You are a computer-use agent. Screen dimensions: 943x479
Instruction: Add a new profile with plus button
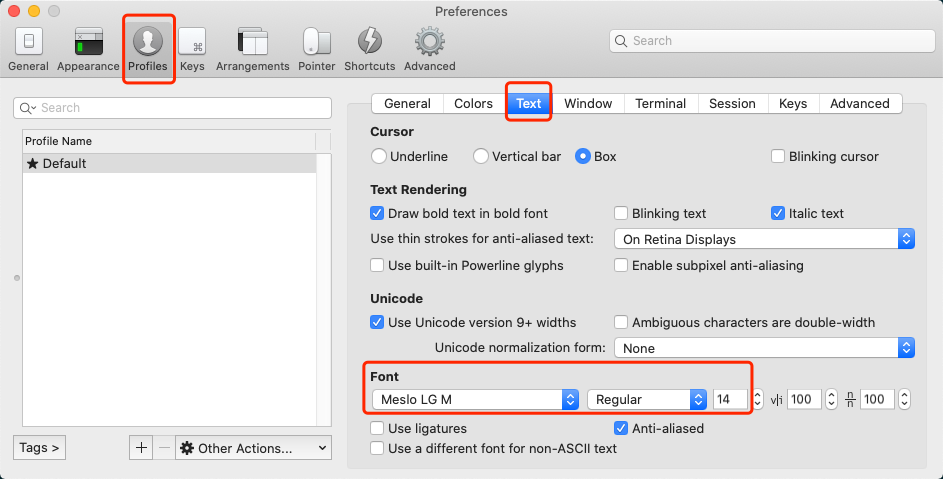[141, 448]
